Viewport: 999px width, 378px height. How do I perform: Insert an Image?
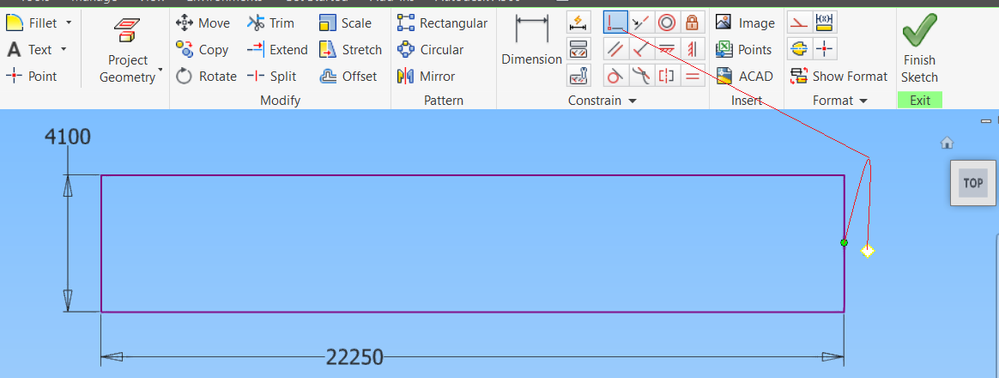point(745,23)
